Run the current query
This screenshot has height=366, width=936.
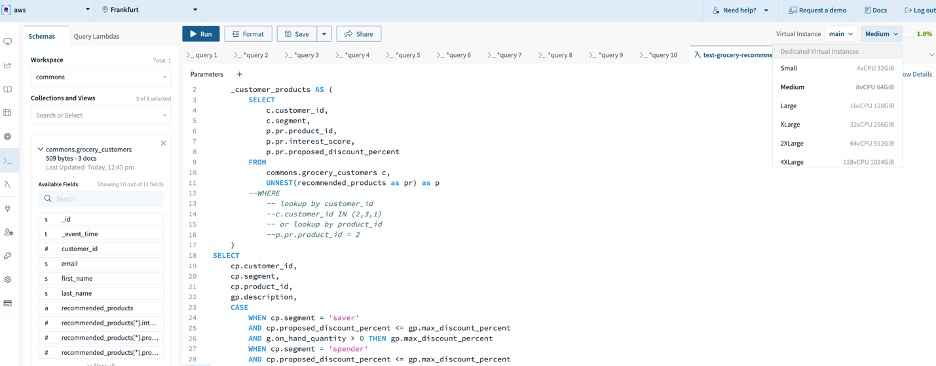[201, 34]
